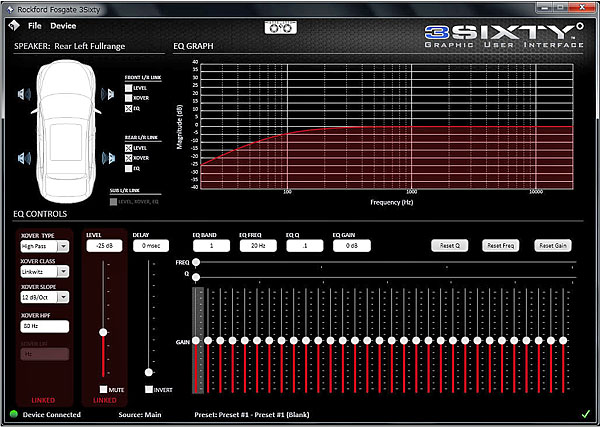Click the SPEAKER: Rear Left Fullrange label
The width and height of the screenshot is (600, 427).
[70, 46]
